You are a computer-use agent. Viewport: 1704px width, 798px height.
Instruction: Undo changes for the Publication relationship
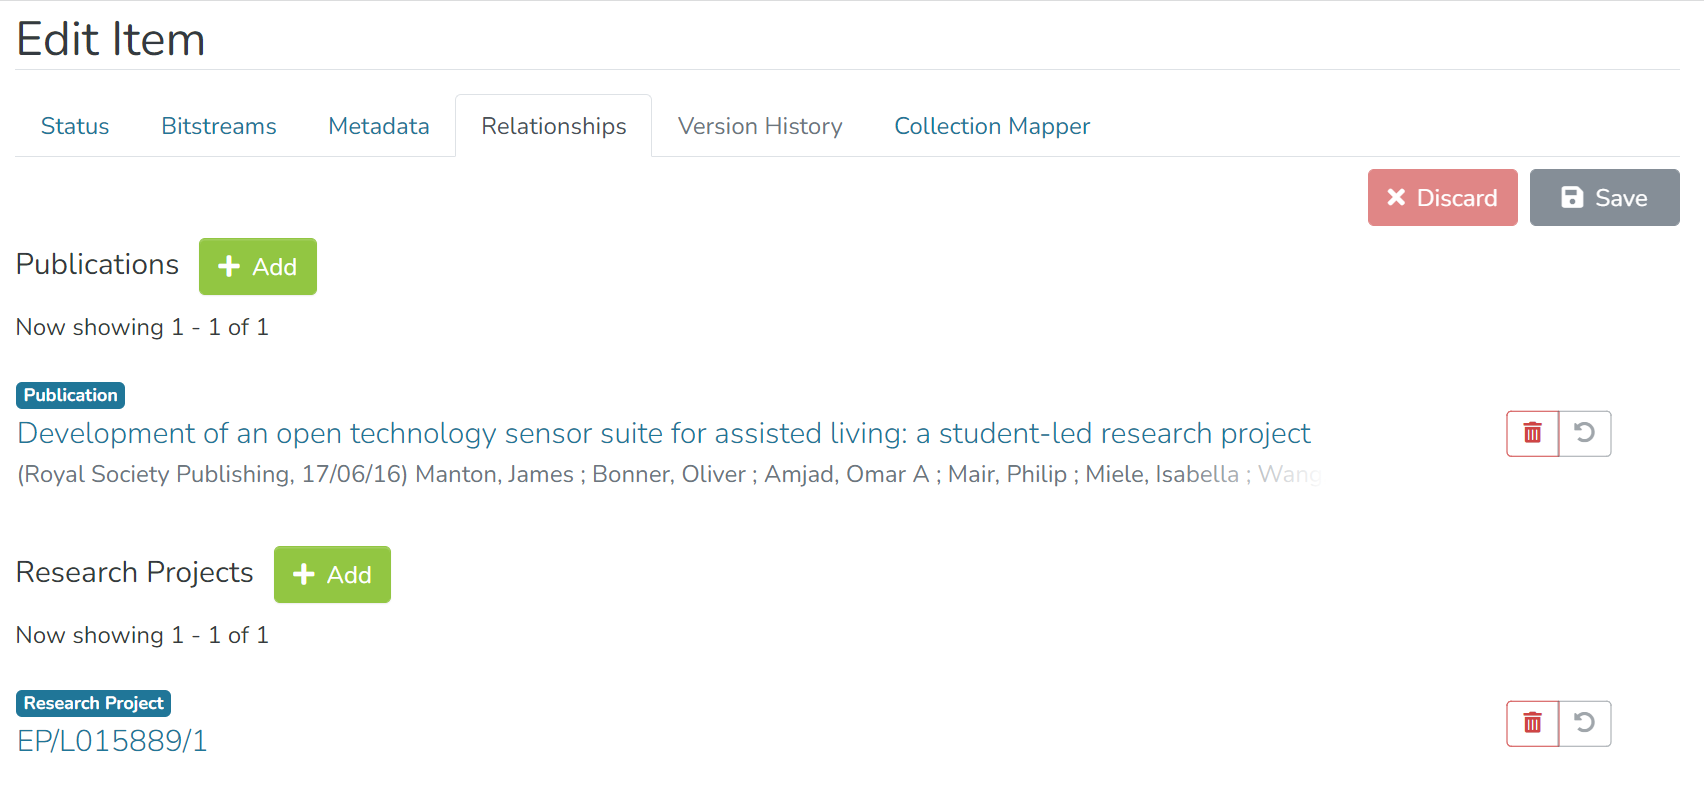[x=1585, y=433]
